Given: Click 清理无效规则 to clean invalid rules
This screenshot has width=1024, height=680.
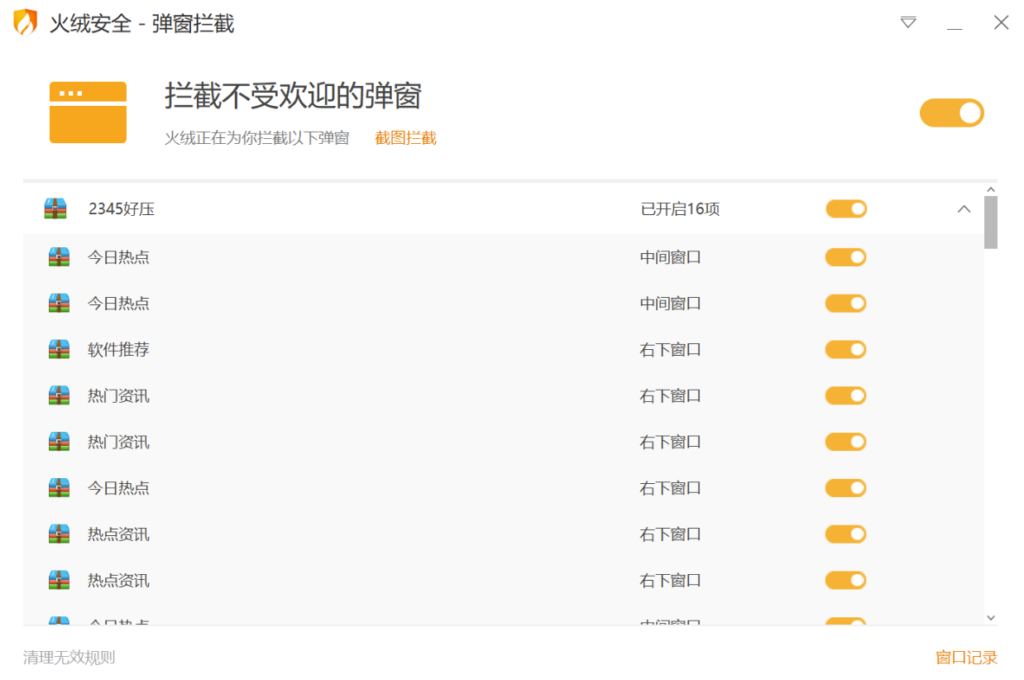Looking at the screenshot, I should tap(69, 657).
